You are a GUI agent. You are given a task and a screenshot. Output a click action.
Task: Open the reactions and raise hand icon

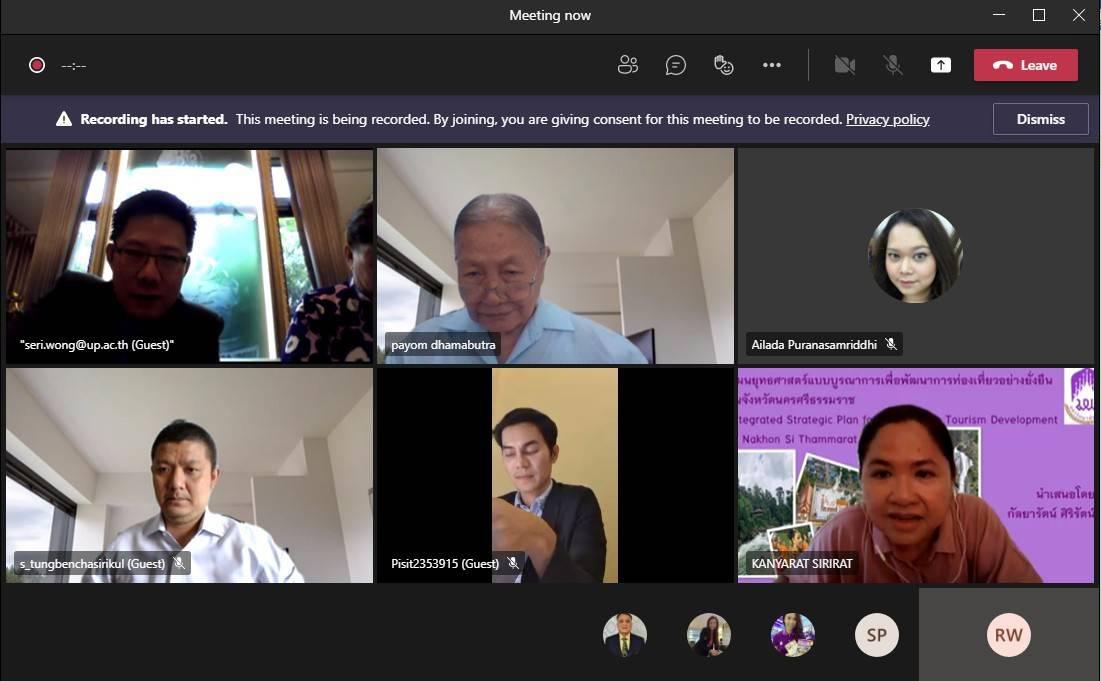tap(724, 65)
